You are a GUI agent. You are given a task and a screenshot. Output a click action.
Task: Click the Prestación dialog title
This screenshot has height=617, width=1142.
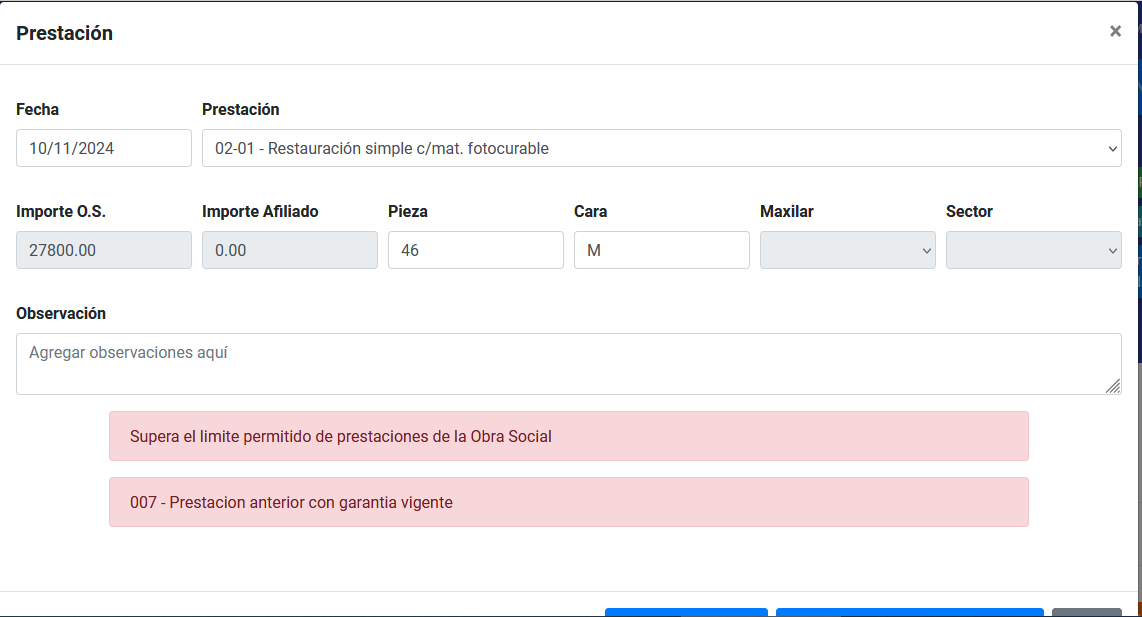64,32
